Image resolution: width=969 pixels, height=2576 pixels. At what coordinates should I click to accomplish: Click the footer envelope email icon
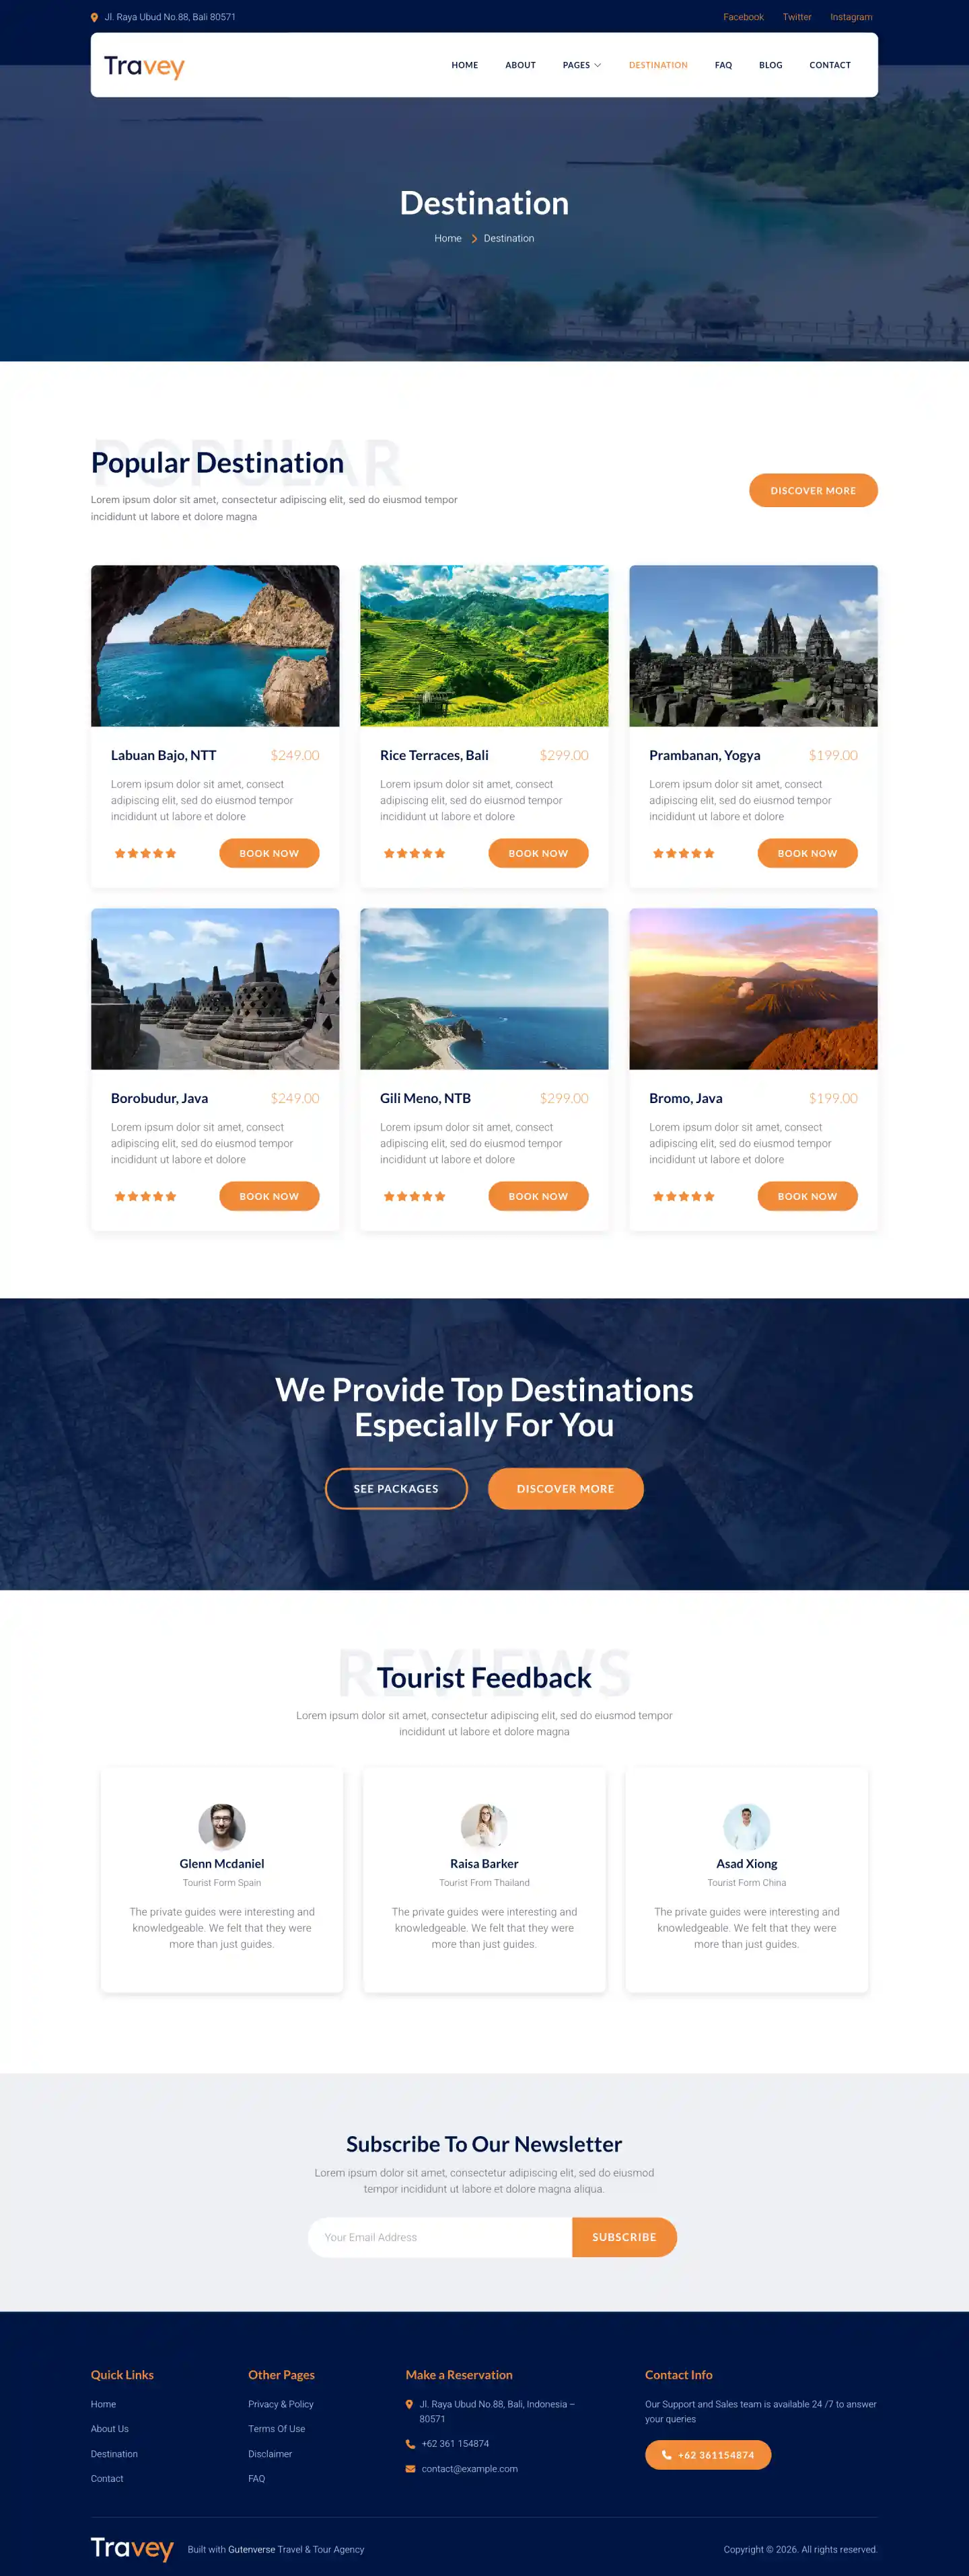point(410,2468)
